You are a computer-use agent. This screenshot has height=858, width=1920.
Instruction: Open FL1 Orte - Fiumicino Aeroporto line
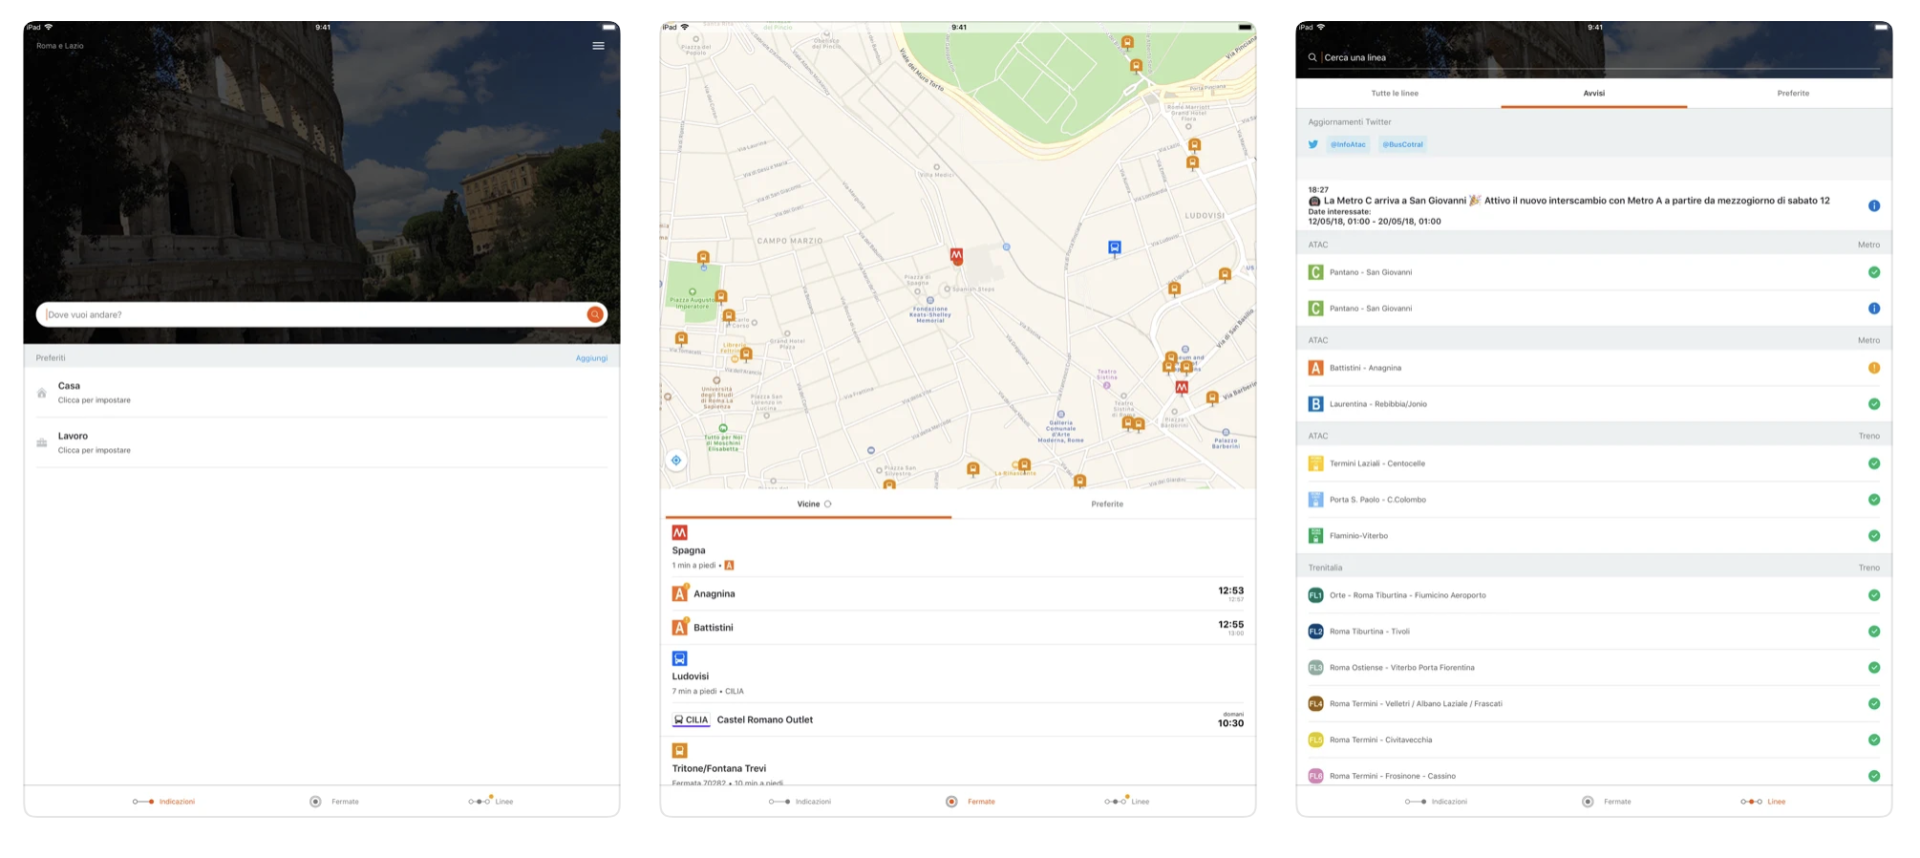(x=1594, y=596)
